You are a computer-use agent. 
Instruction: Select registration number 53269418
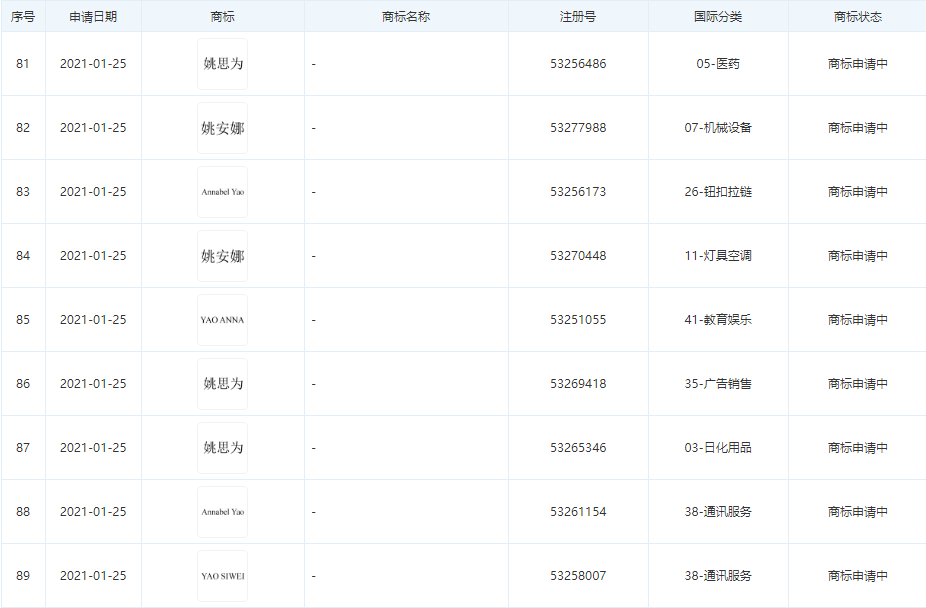[x=578, y=384]
